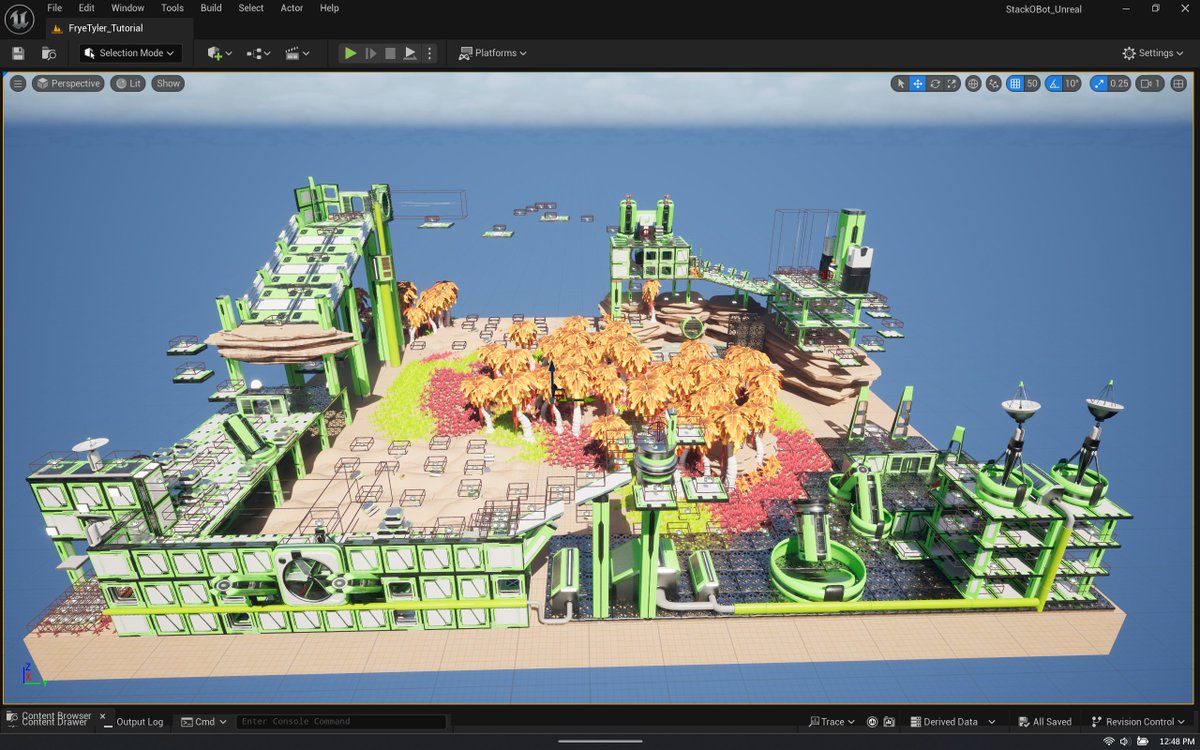Toggle surface snapping icon
Image resolution: width=1200 pixels, height=750 pixels.
(994, 83)
